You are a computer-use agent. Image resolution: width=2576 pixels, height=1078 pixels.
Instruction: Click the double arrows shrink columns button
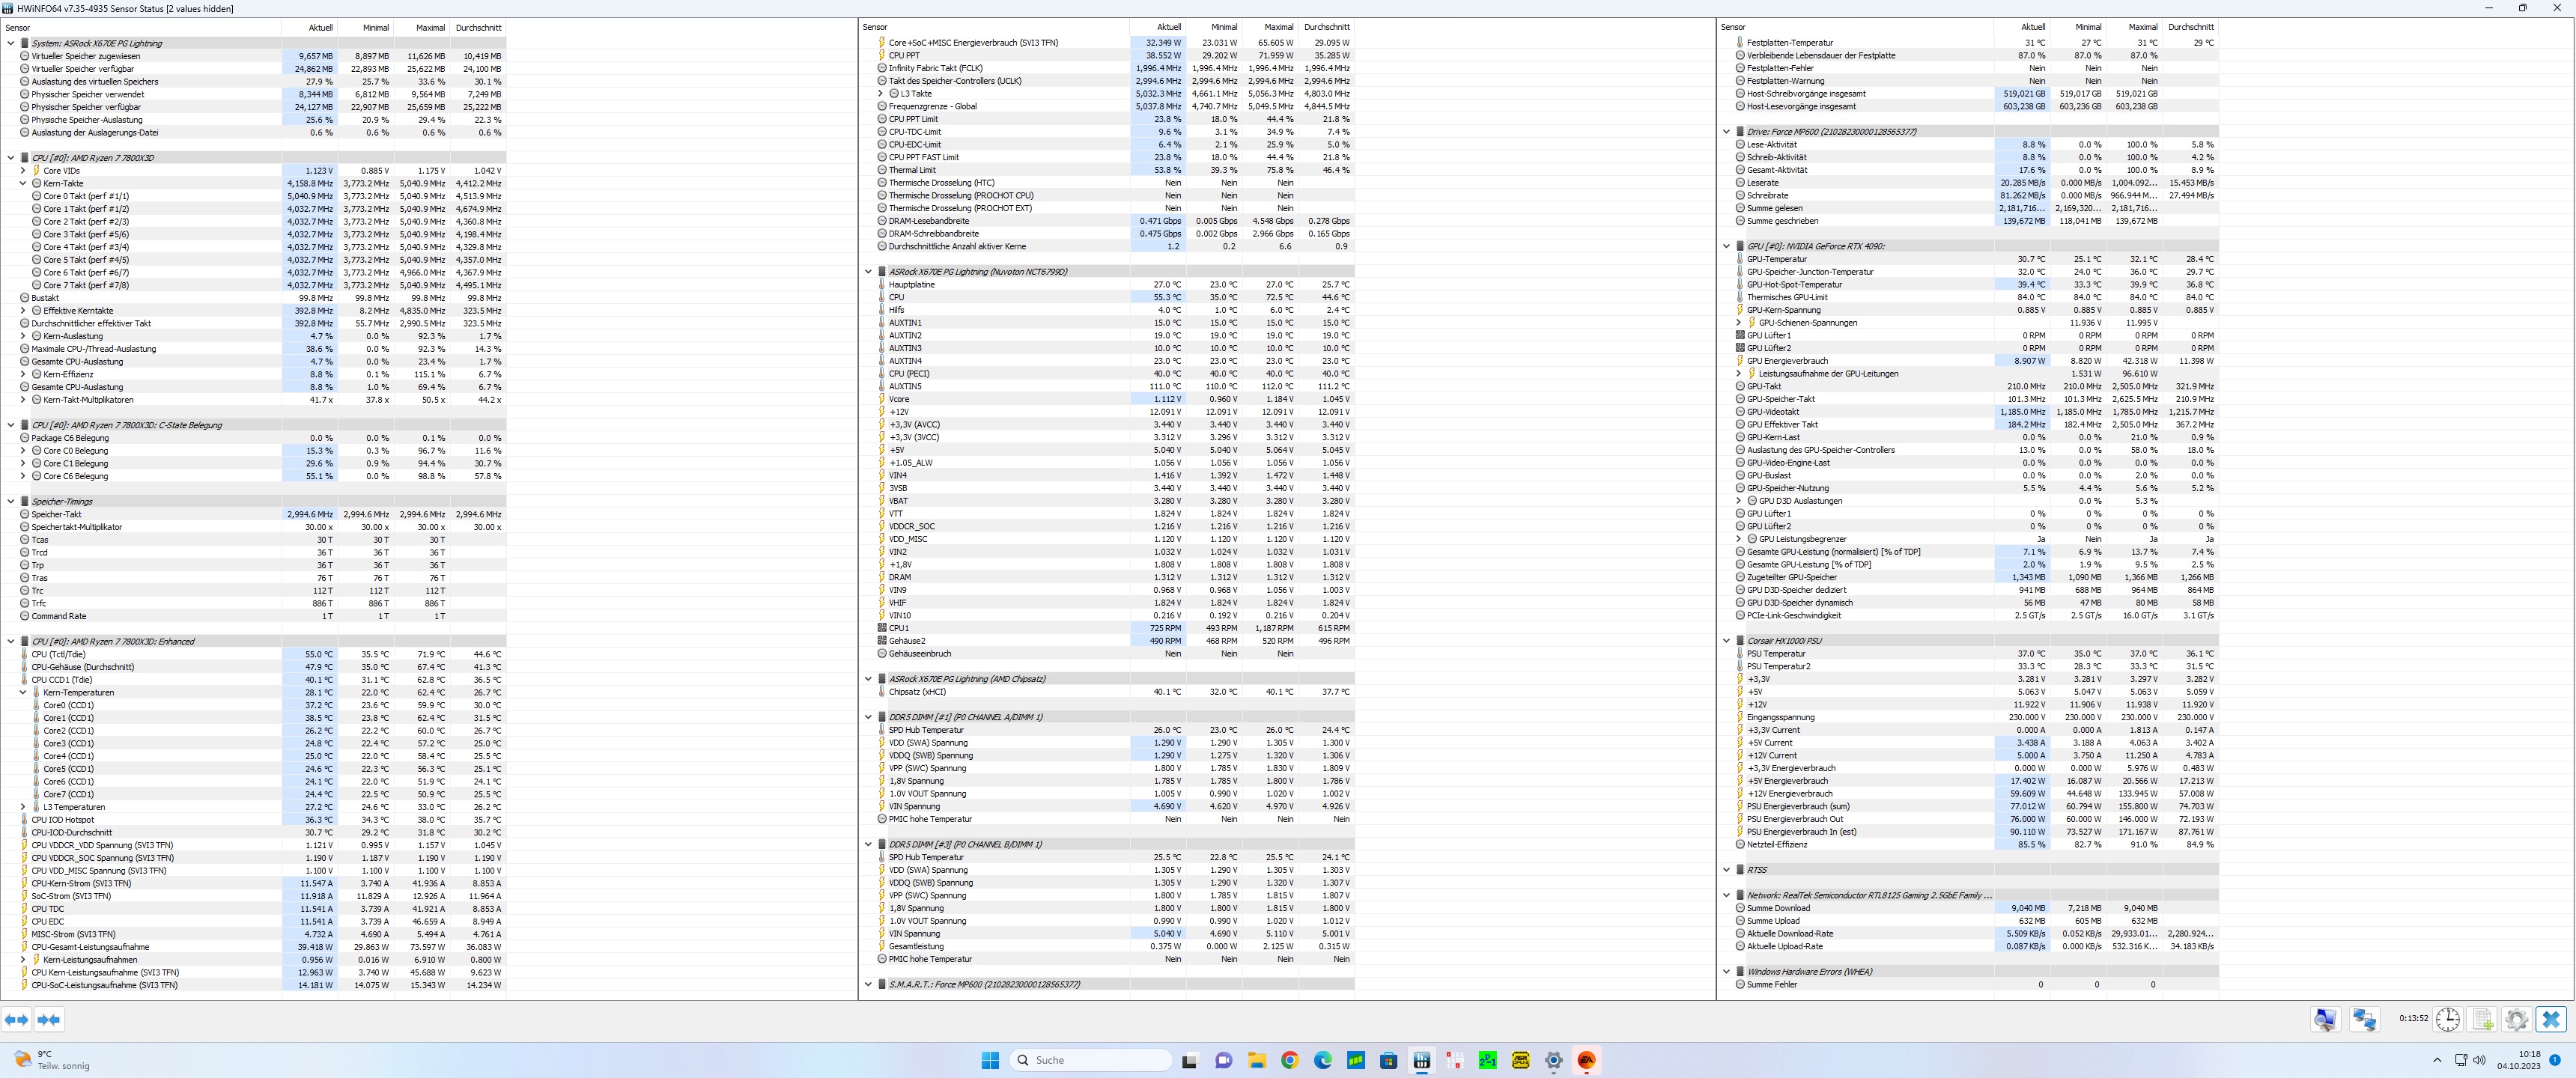coord(49,1019)
